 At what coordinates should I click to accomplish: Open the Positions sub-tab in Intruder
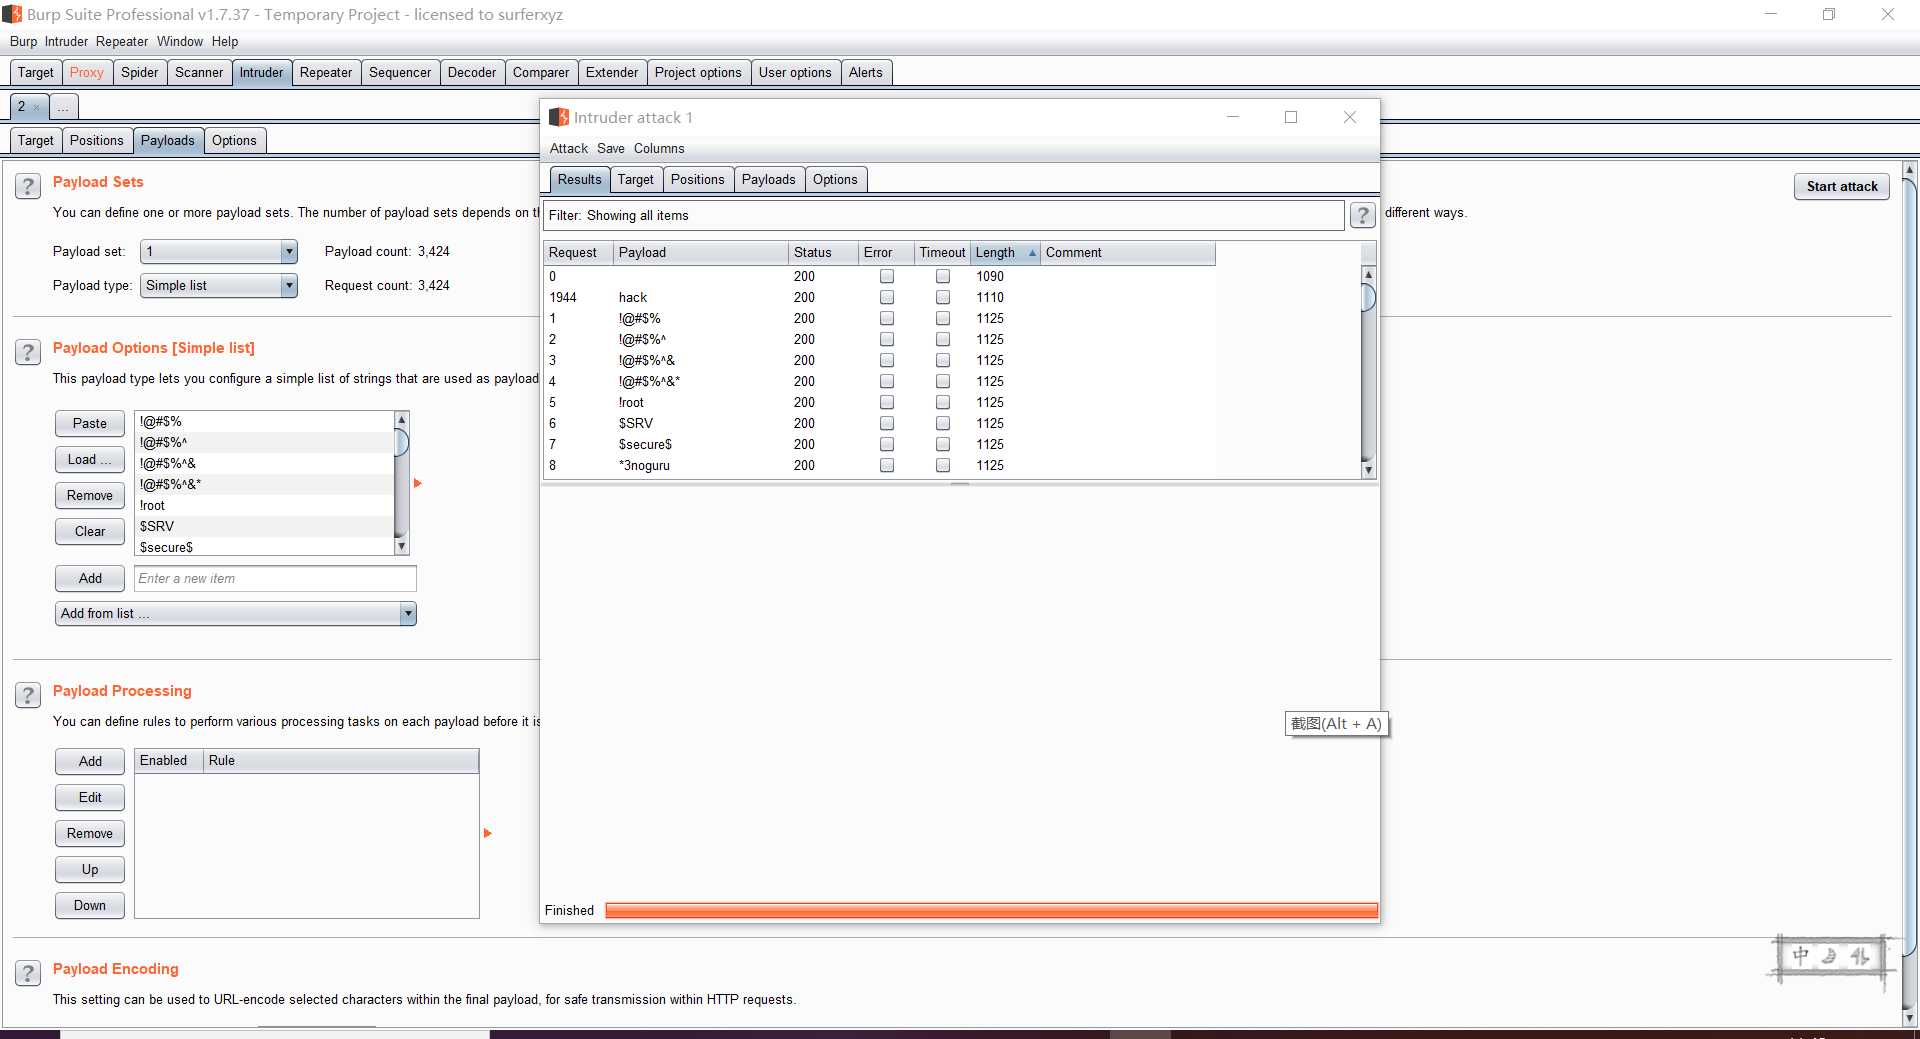97,140
